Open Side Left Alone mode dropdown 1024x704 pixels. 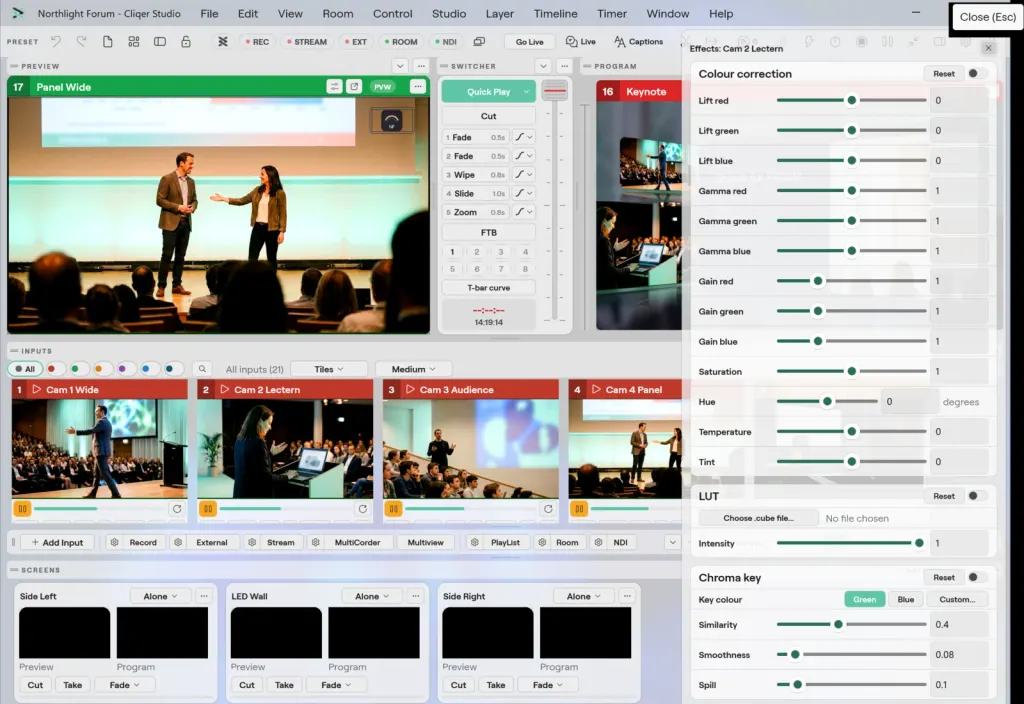(160, 596)
